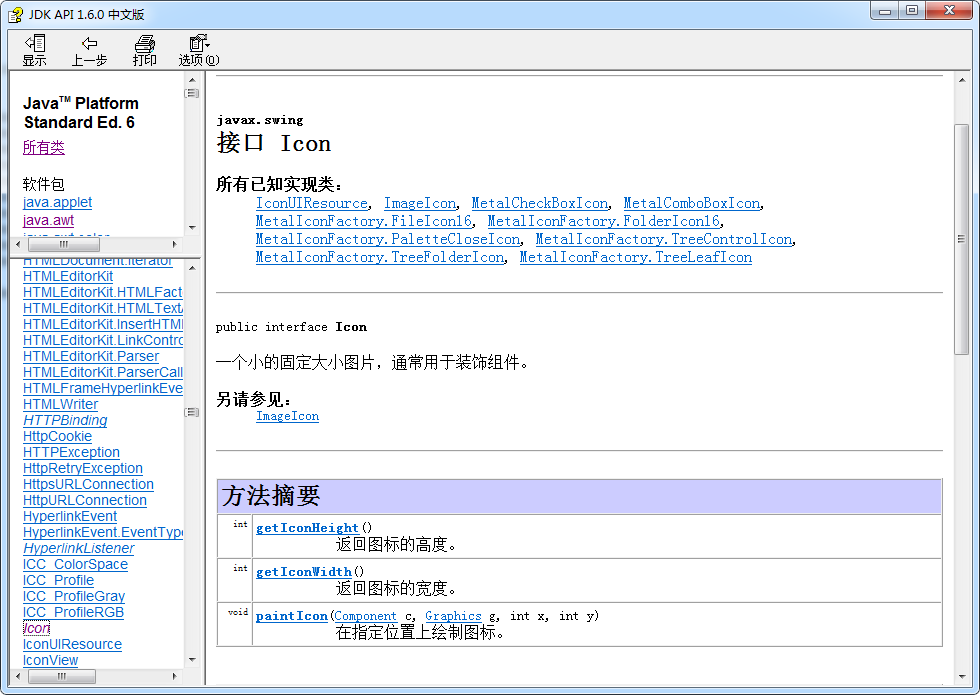Open HttpRetryException class link
Screen dimensions: 980x695
[83, 468]
